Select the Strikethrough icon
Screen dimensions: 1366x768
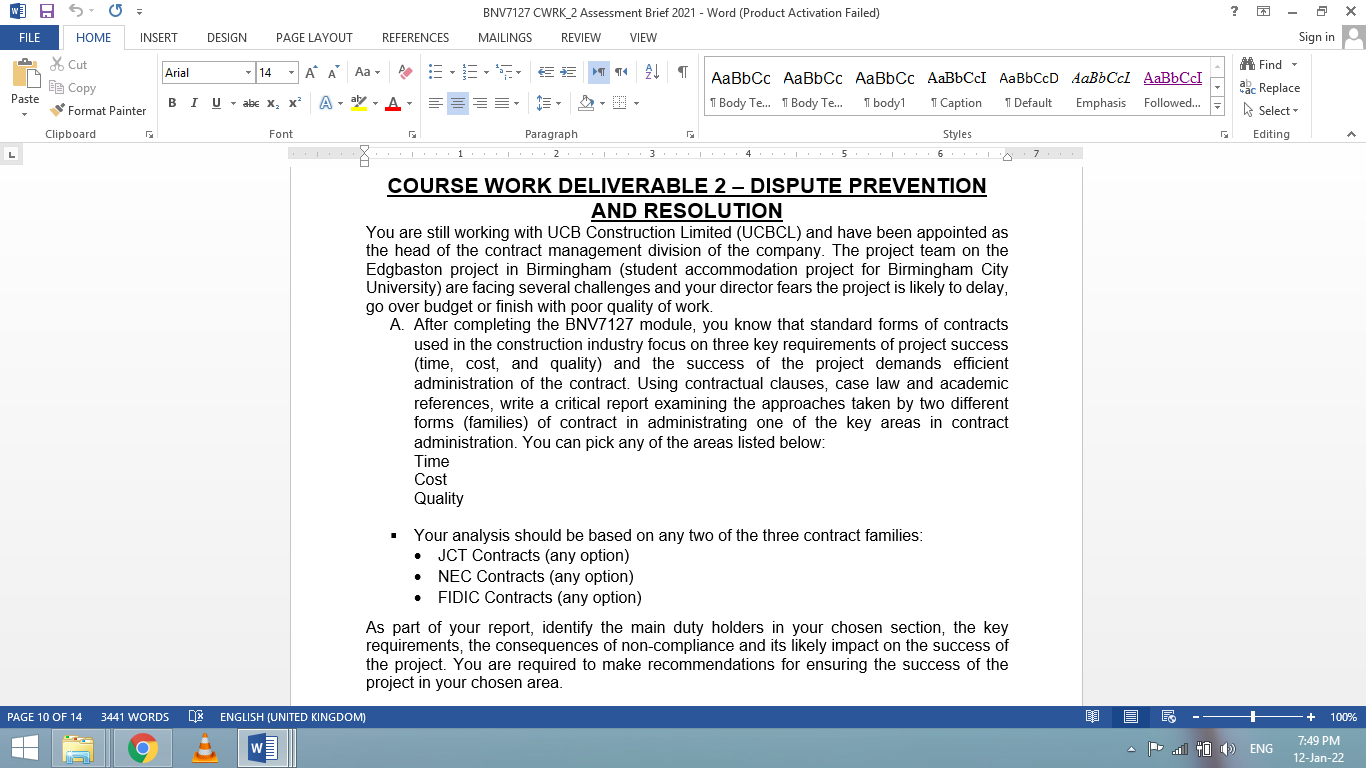coord(251,103)
